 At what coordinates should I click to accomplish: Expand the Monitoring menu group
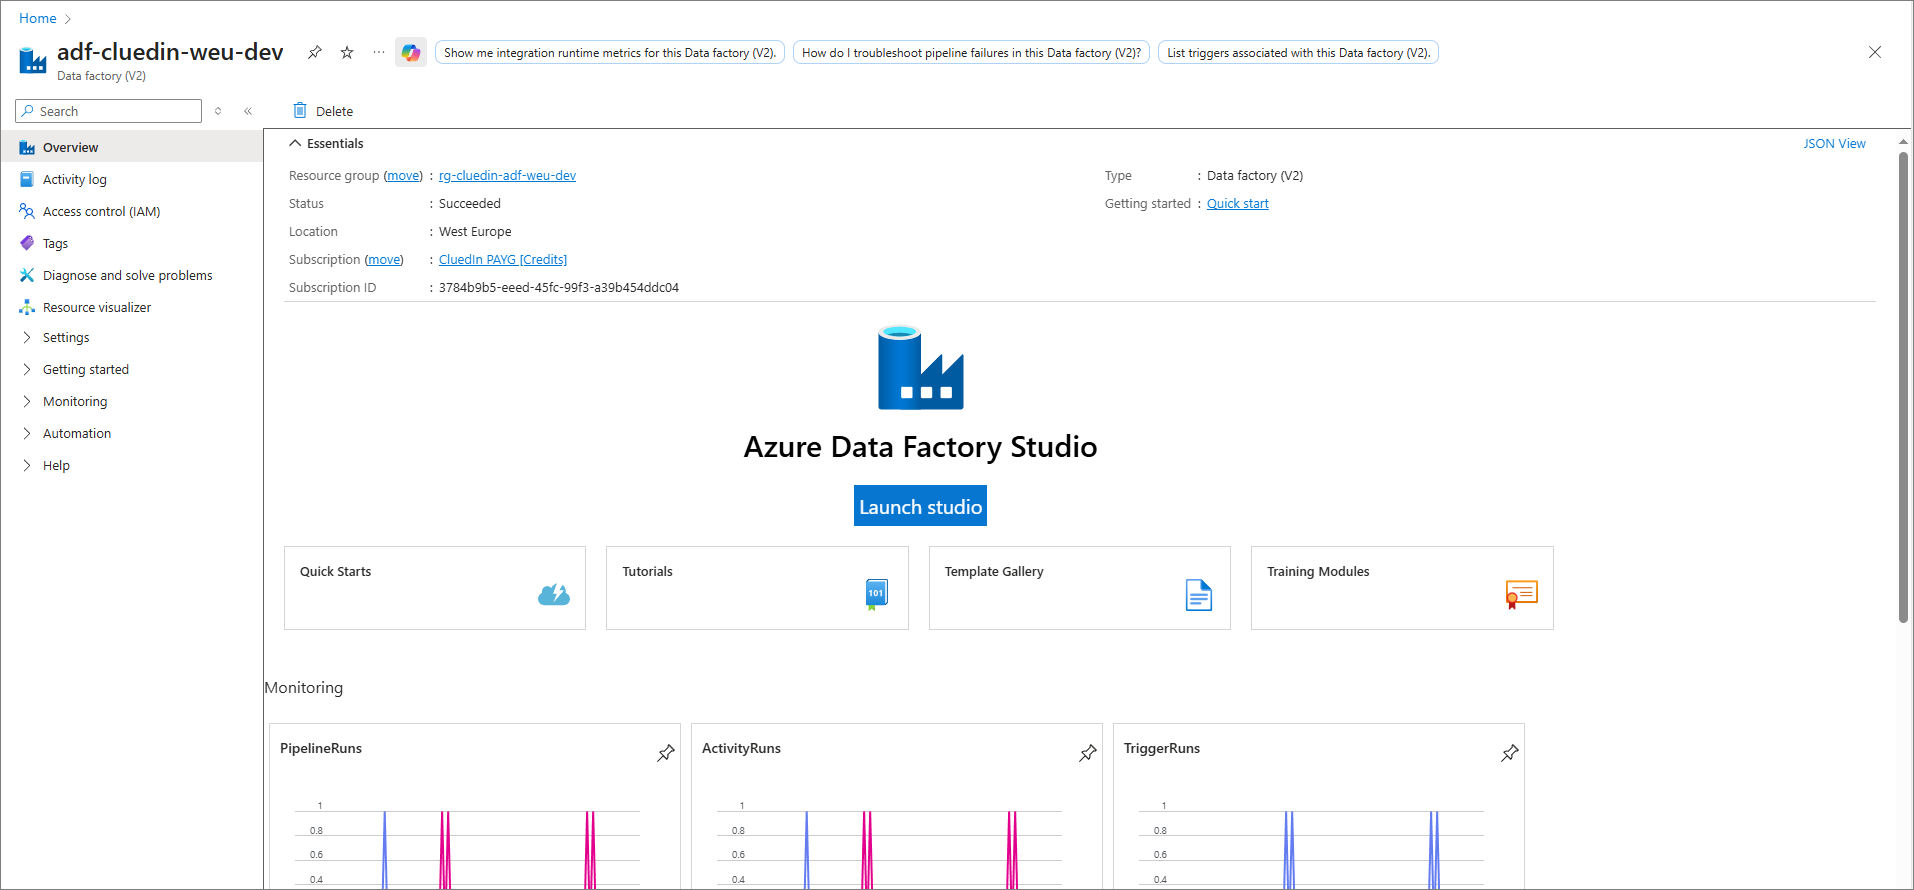point(27,402)
